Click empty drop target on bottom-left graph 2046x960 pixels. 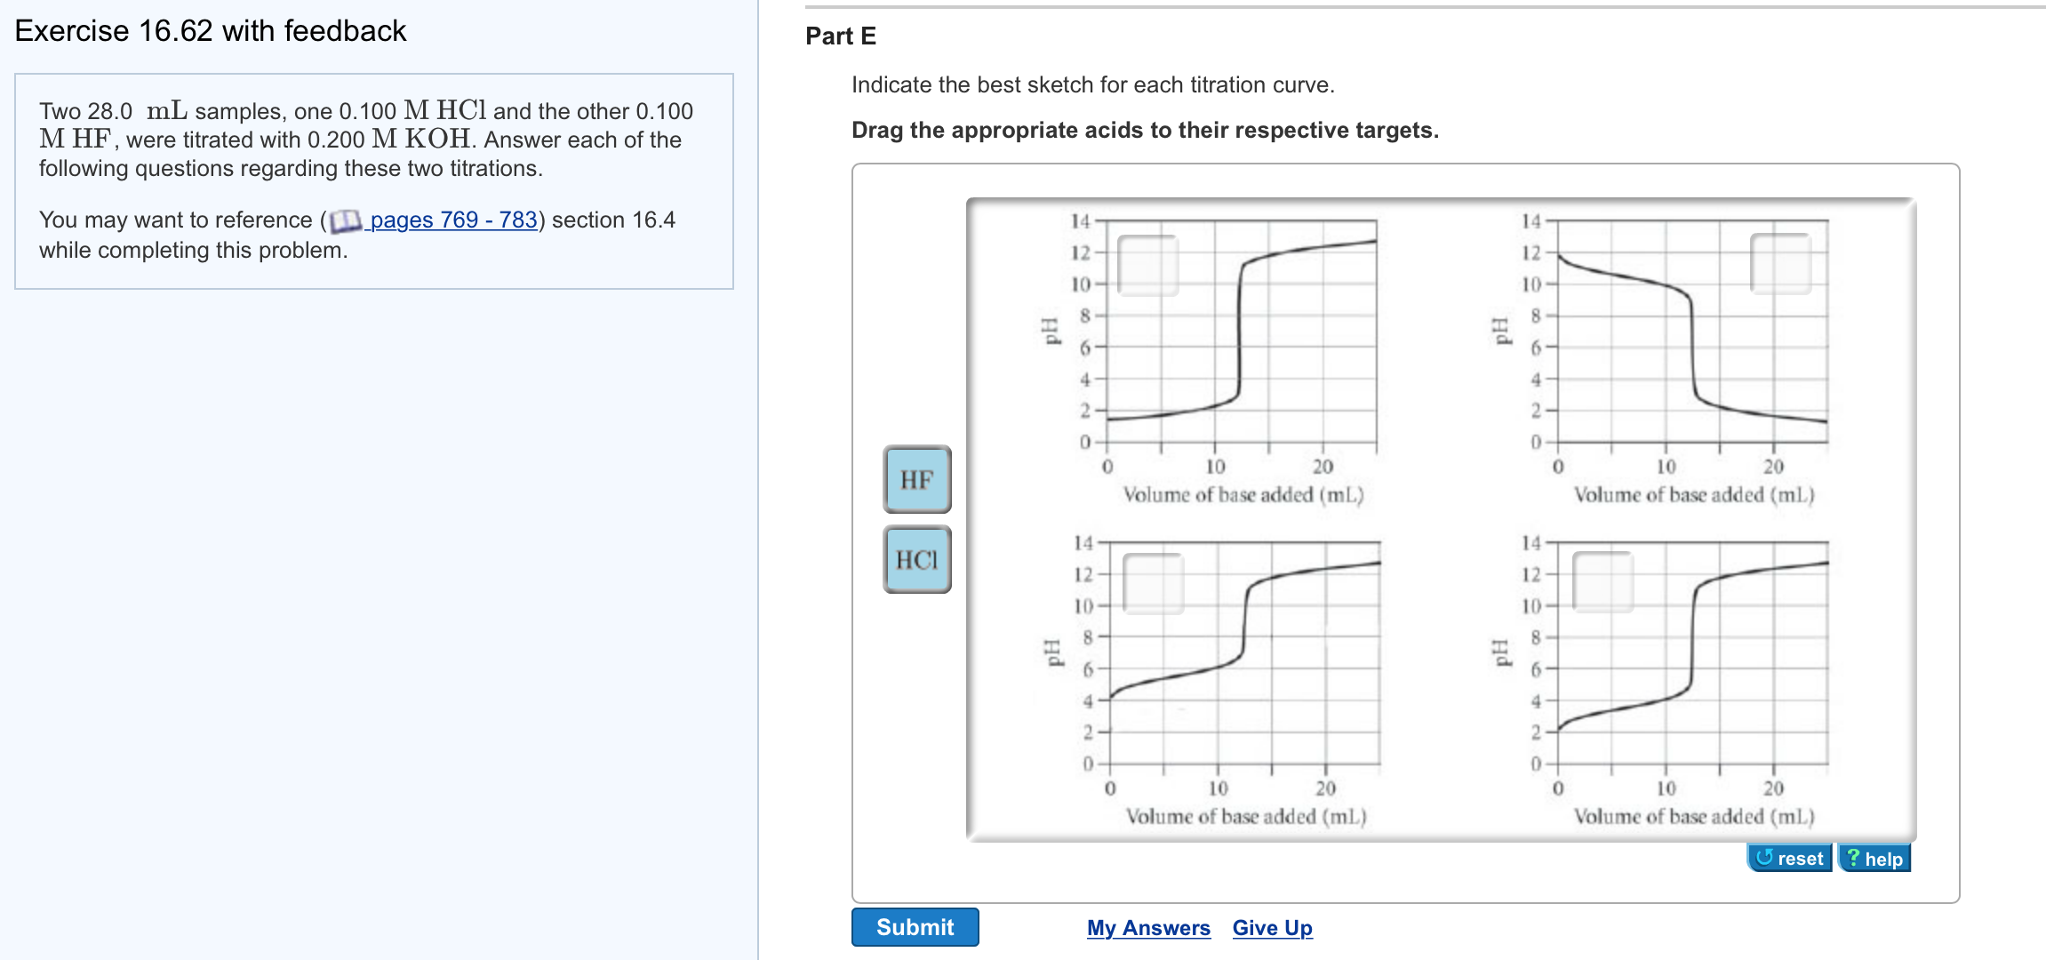[x=1153, y=583]
